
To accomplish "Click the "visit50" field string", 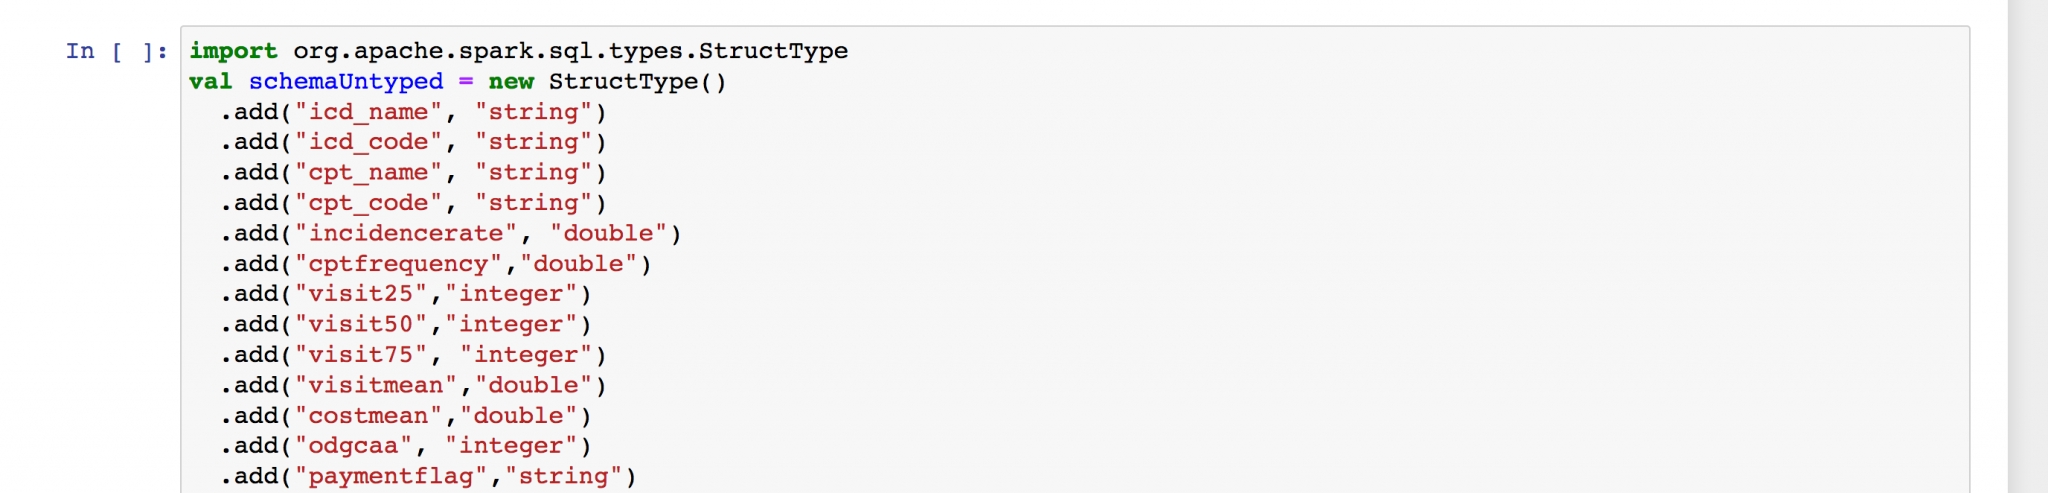I will (x=361, y=324).
